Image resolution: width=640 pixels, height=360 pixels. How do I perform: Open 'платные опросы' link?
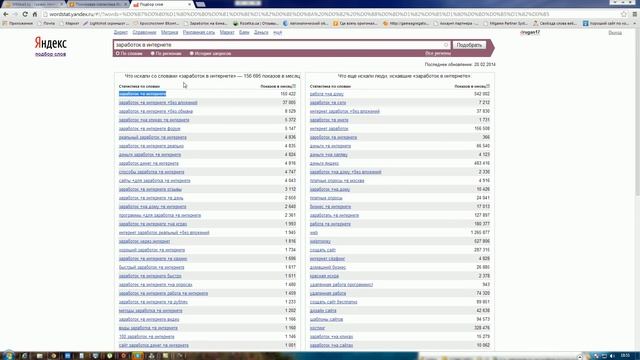point(326,198)
